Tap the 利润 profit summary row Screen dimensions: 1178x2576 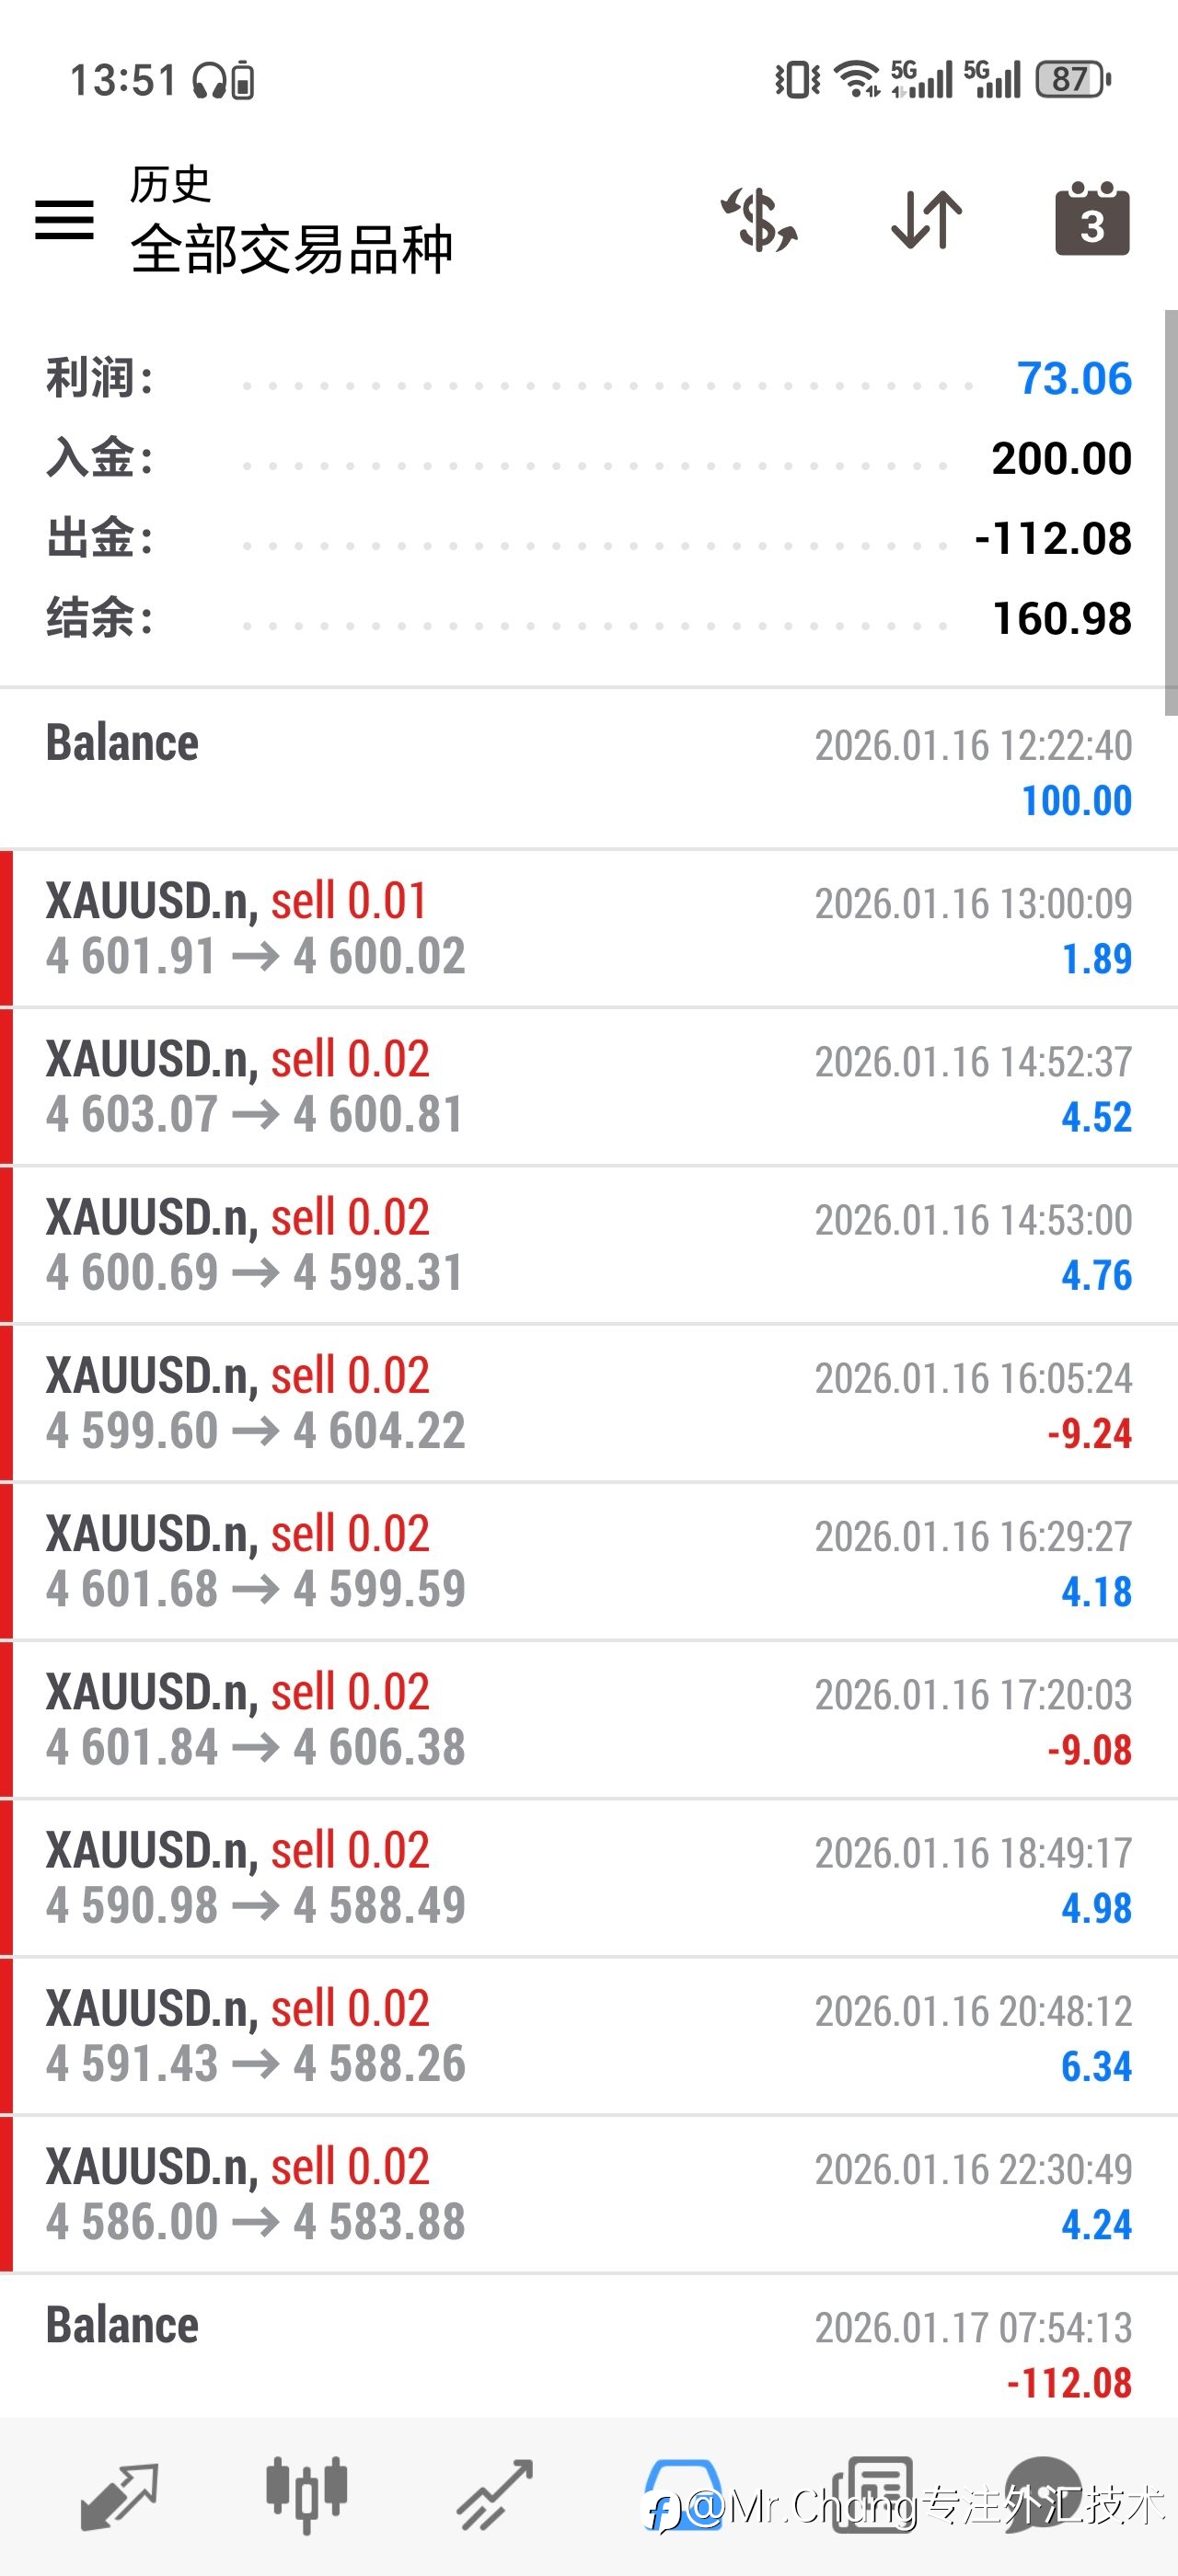589,379
